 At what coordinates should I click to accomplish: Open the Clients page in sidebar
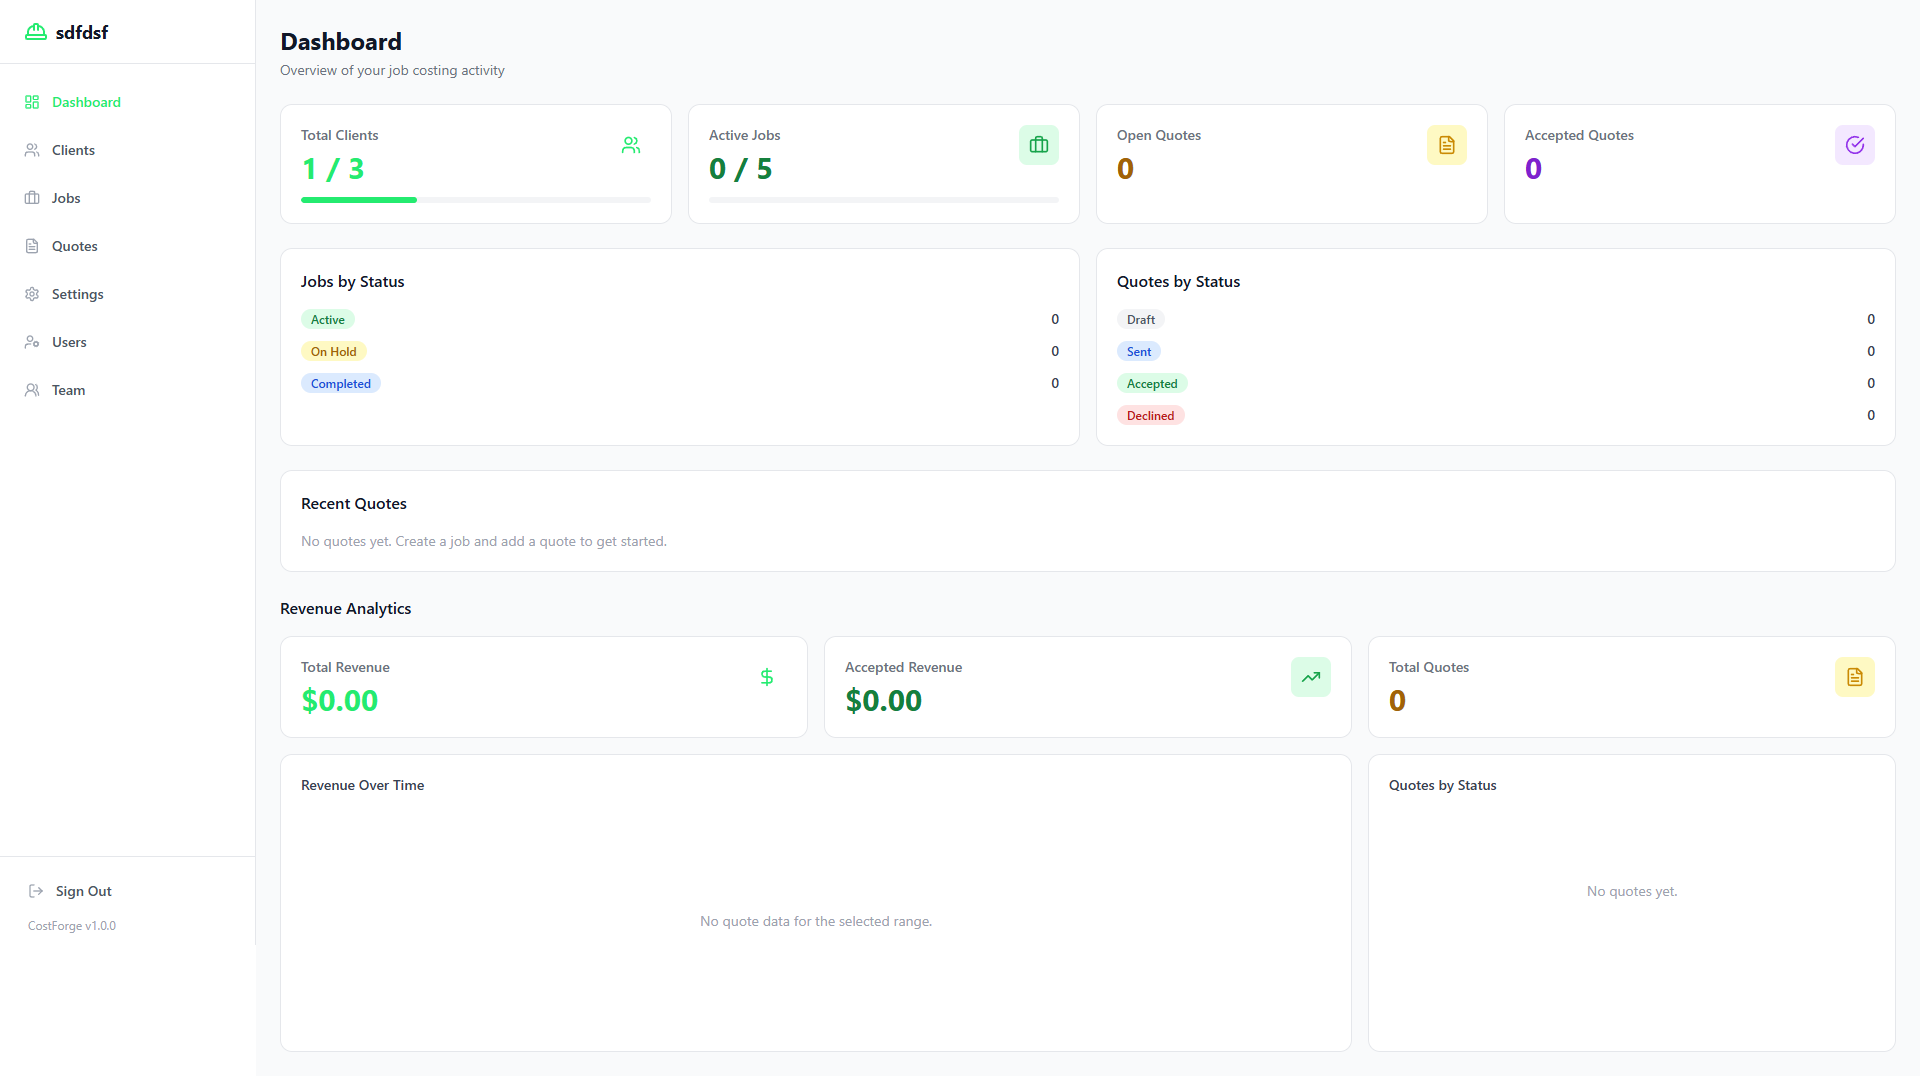[73, 150]
